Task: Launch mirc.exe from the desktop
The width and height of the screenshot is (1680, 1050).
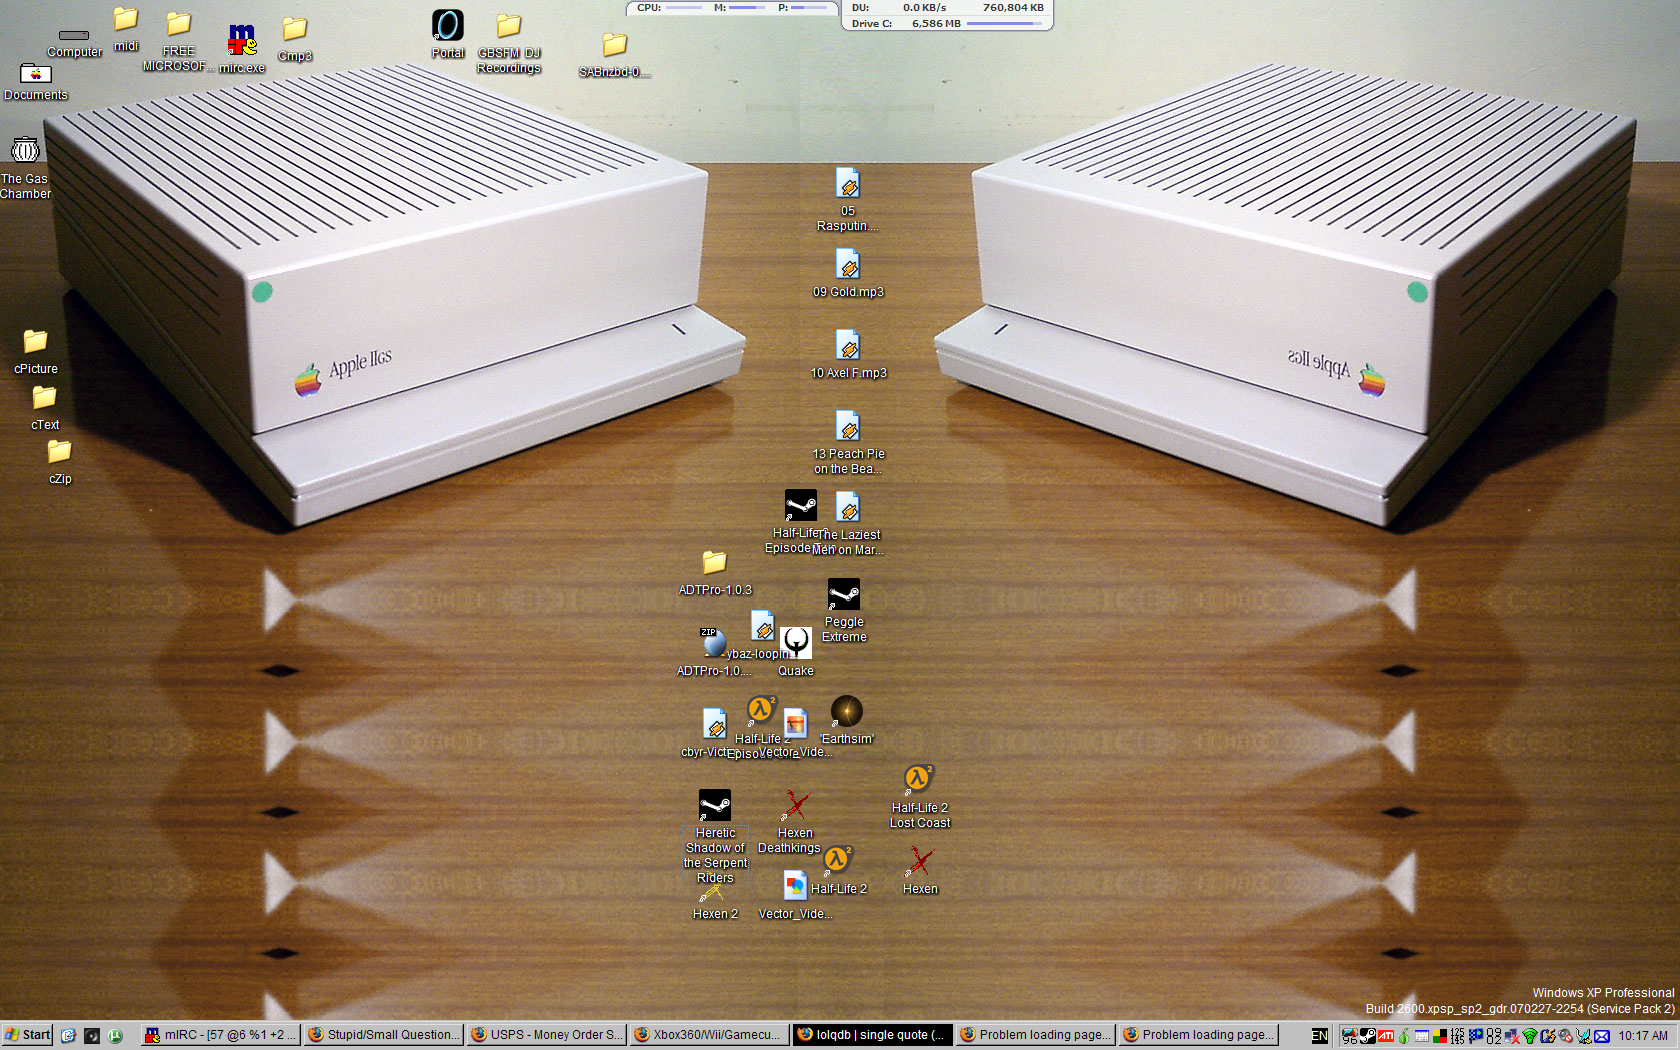Action: coord(242,41)
